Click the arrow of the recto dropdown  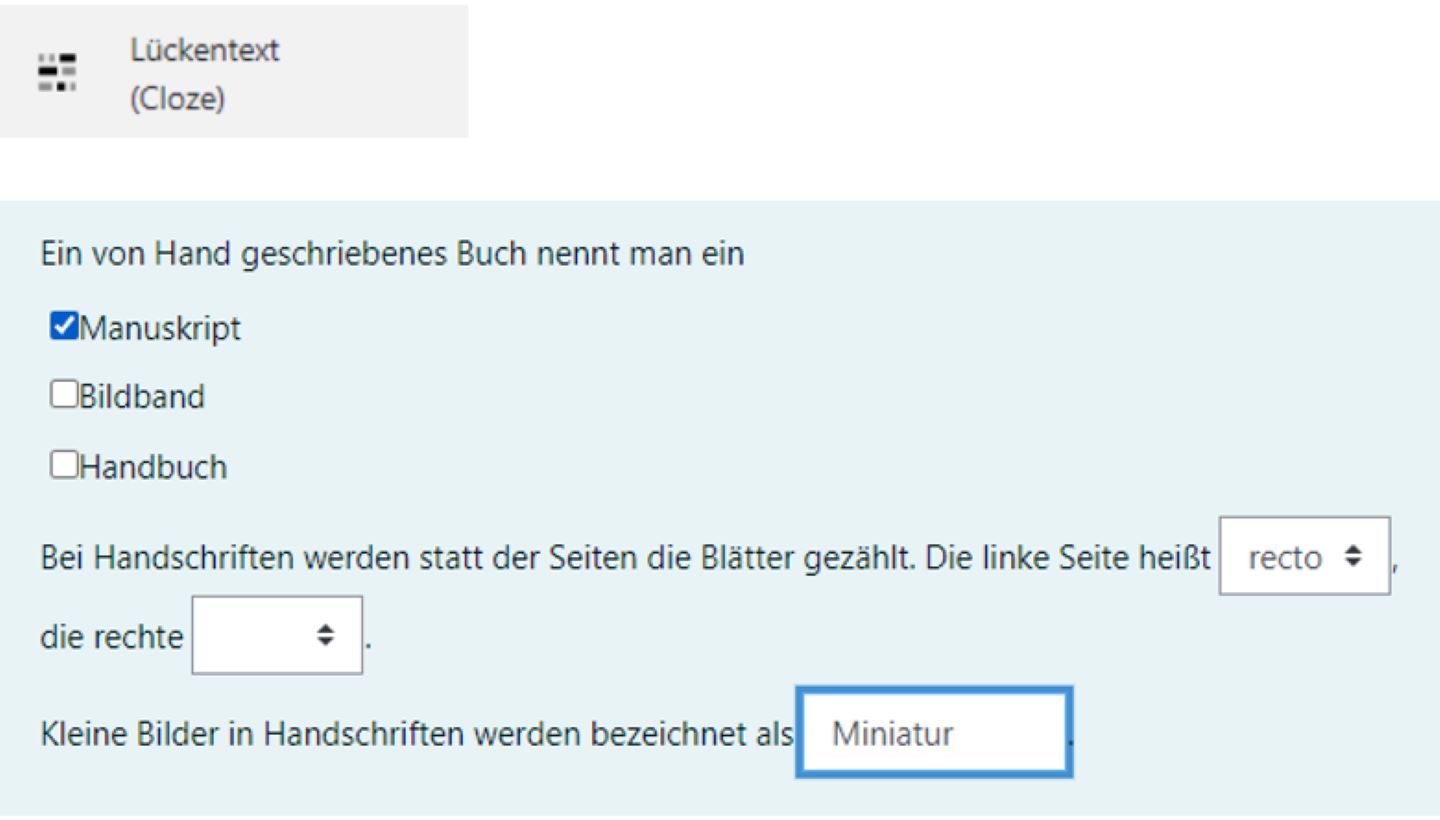coord(1353,556)
